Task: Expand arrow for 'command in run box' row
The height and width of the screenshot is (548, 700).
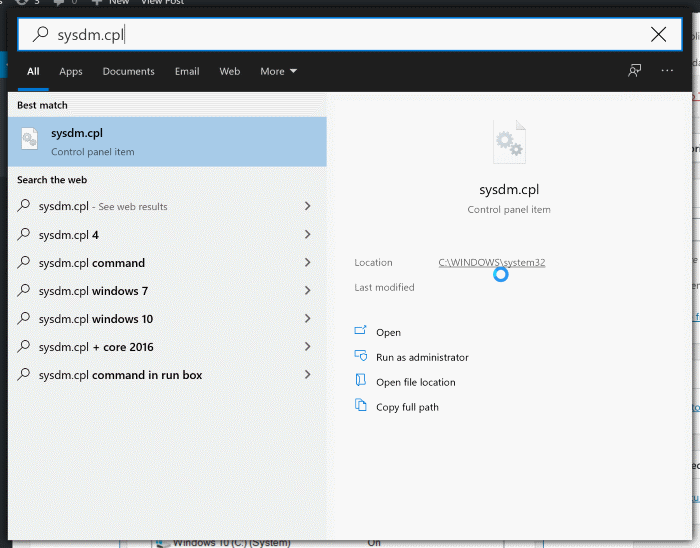Action: (x=308, y=374)
